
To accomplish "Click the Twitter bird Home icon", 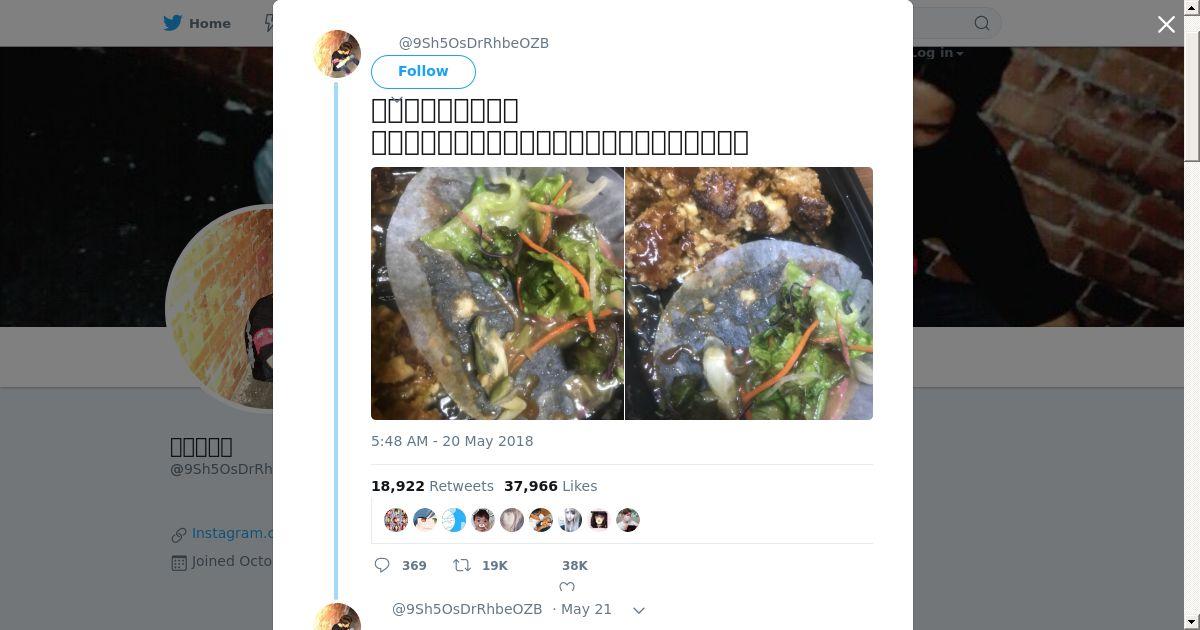I will point(174,23).
